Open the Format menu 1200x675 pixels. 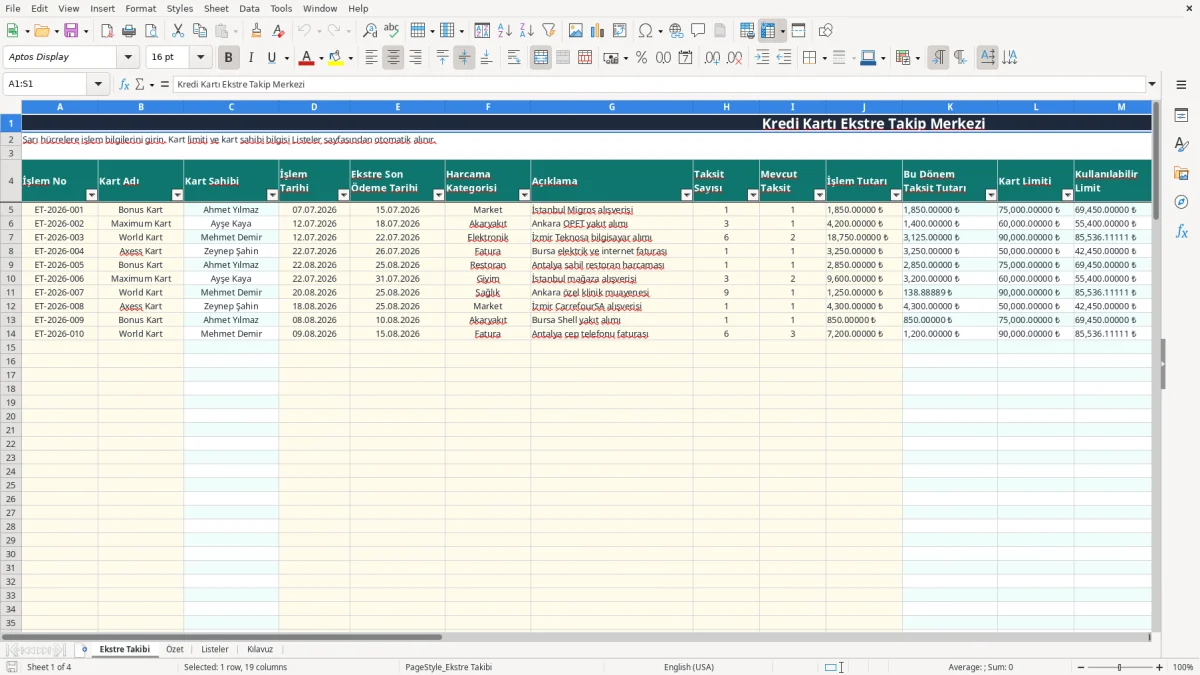(140, 8)
